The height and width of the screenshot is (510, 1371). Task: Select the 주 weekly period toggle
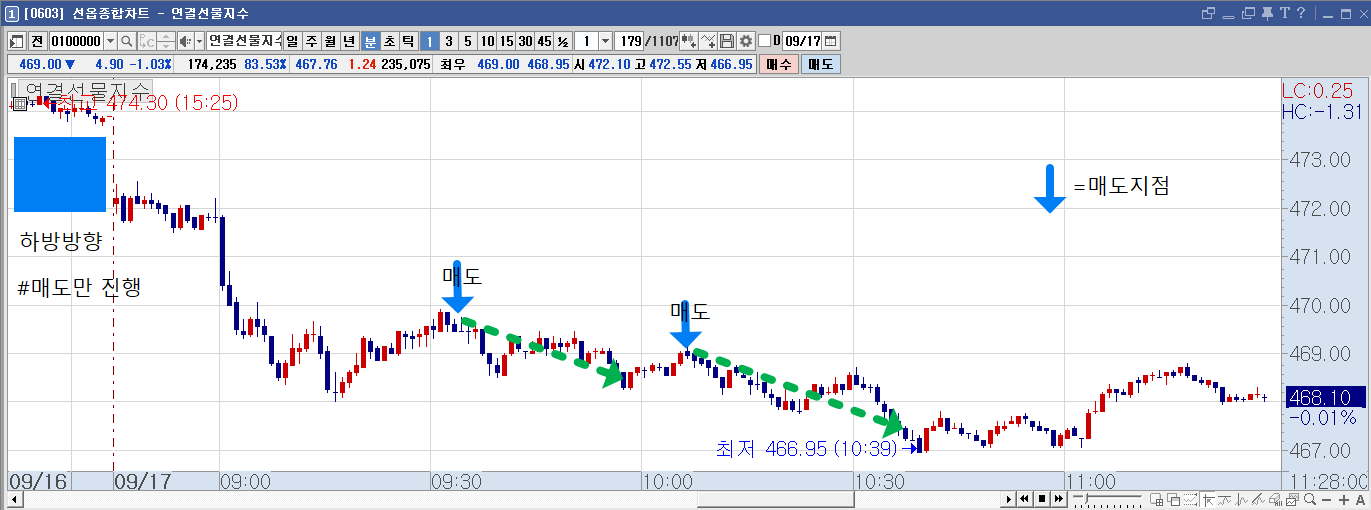[x=312, y=41]
